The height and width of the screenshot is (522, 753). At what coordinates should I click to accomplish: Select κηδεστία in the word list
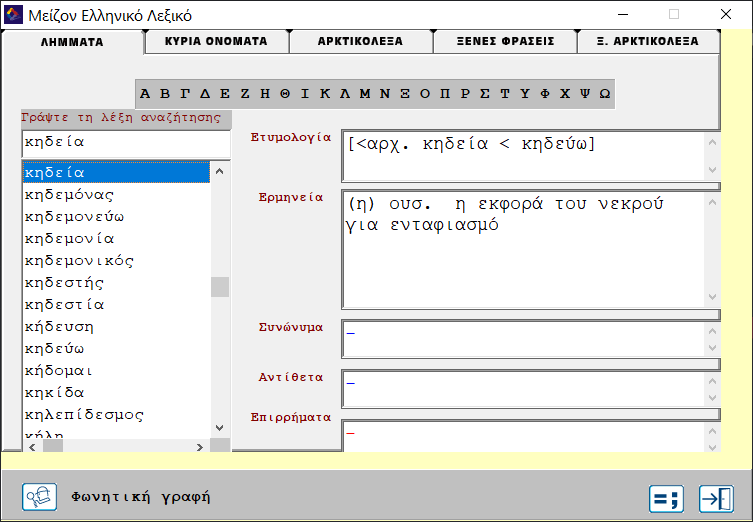click(116, 305)
